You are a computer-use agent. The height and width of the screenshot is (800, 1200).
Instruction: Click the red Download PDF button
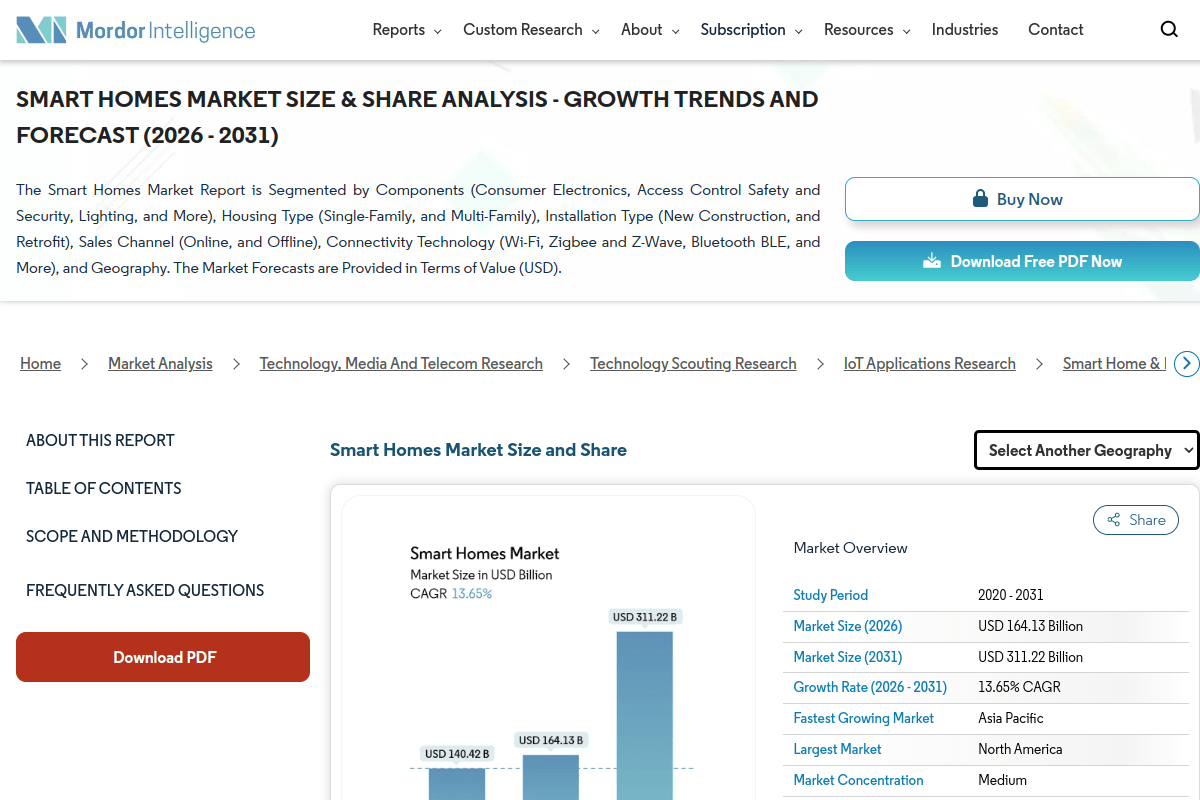pos(163,657)
